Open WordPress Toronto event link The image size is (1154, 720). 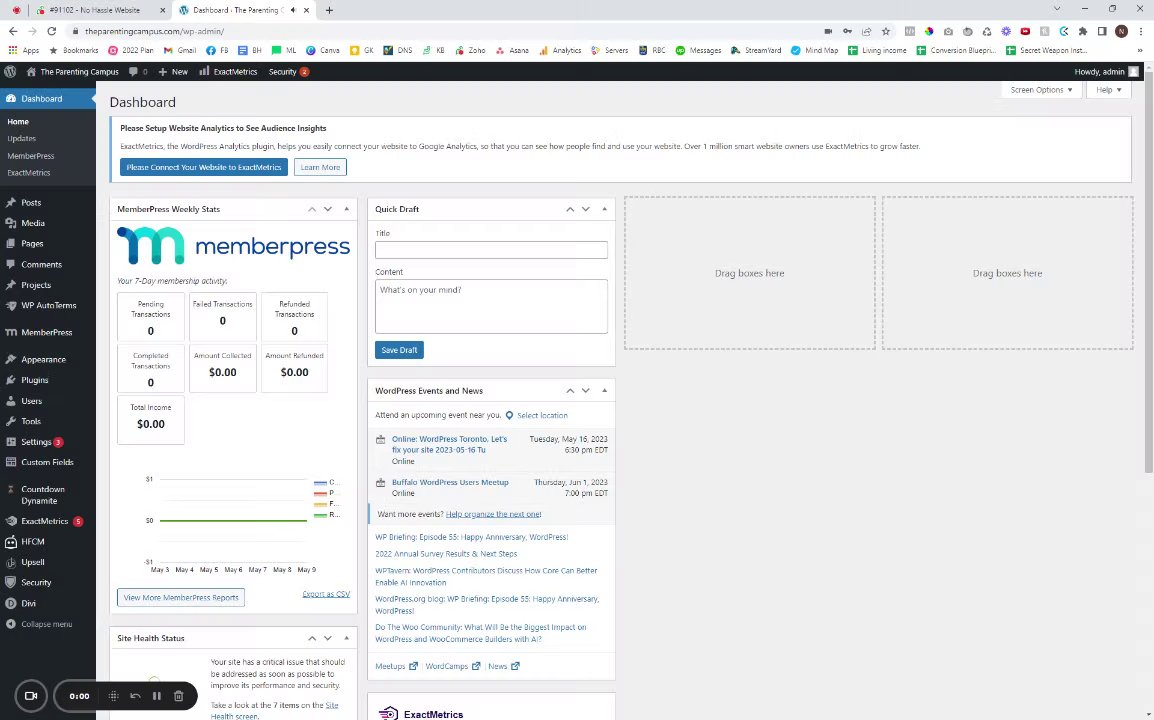[449, 444]
